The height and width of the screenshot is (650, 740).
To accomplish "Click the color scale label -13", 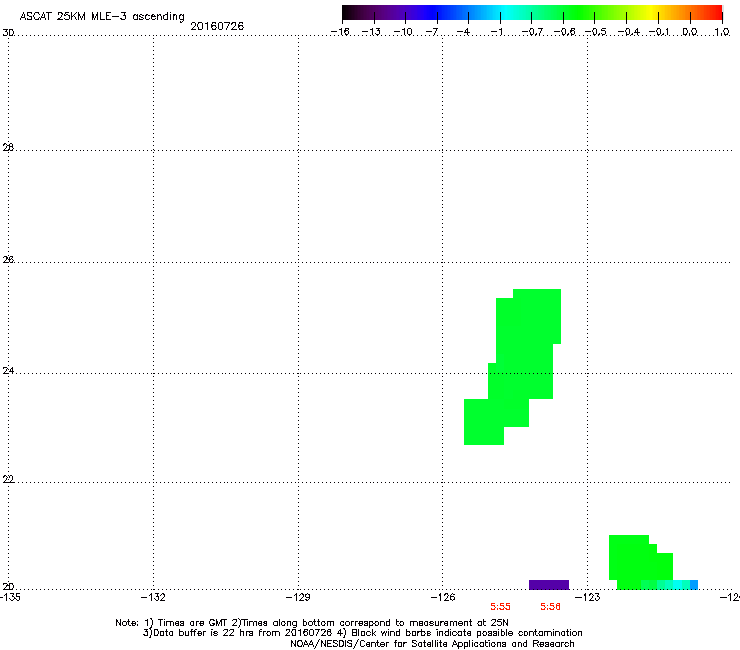I will click(x=371, y=32).
